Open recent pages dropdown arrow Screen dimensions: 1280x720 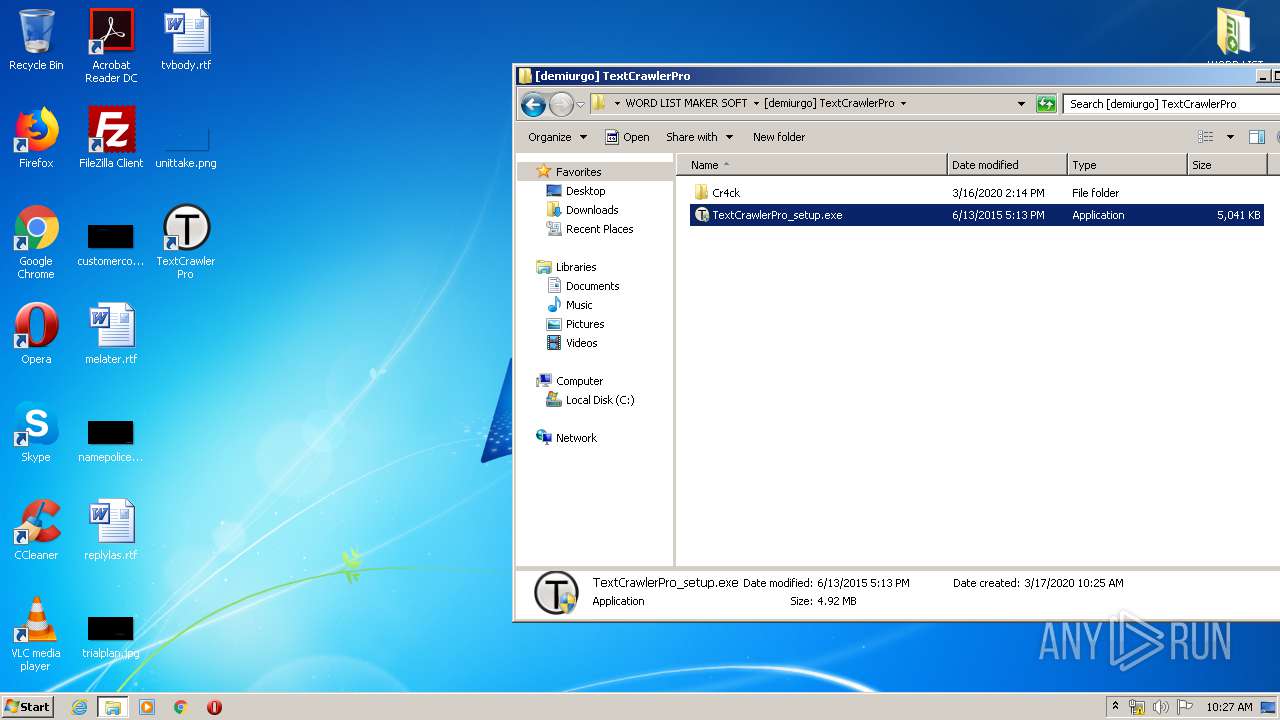point(580,104)
